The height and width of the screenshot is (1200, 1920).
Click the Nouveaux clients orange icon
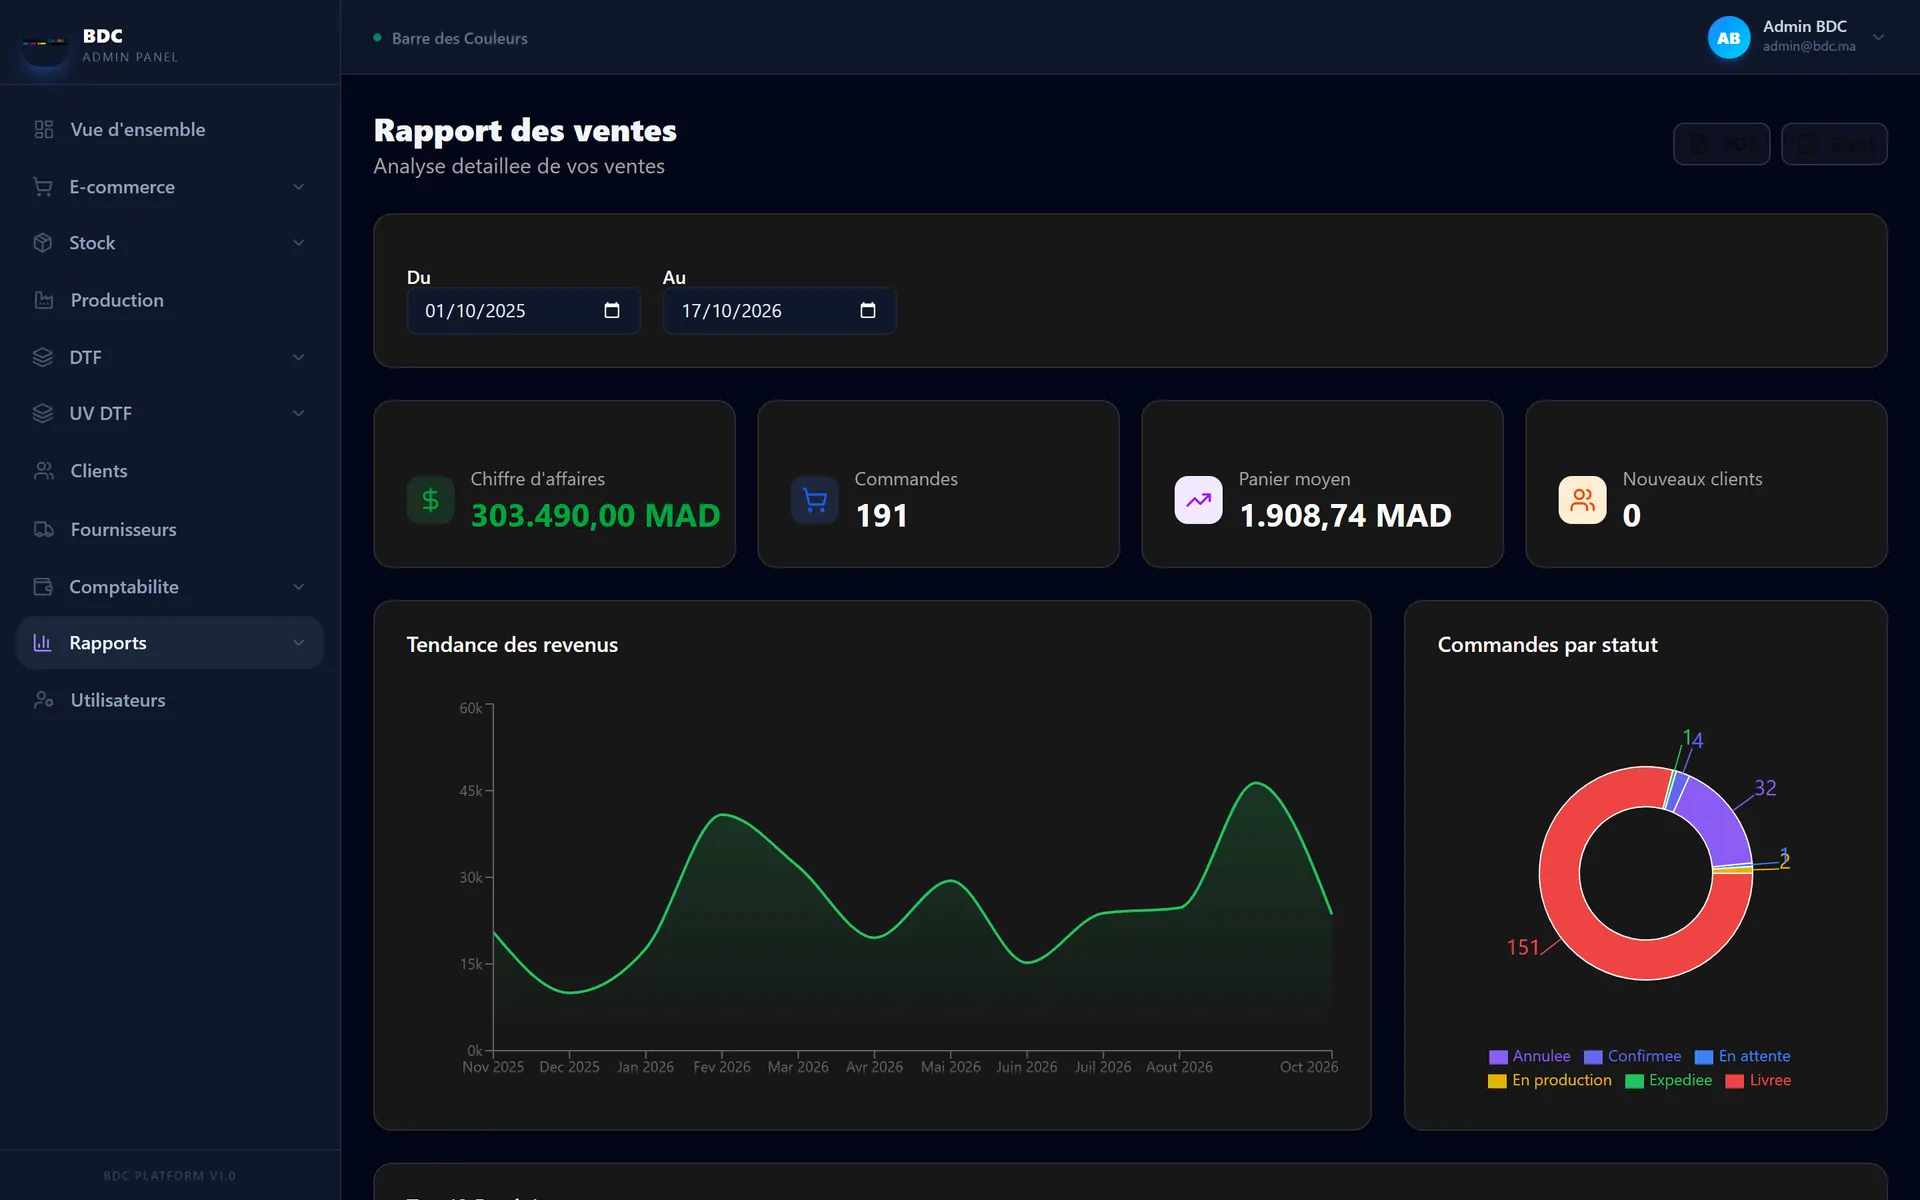(1583, 500)
